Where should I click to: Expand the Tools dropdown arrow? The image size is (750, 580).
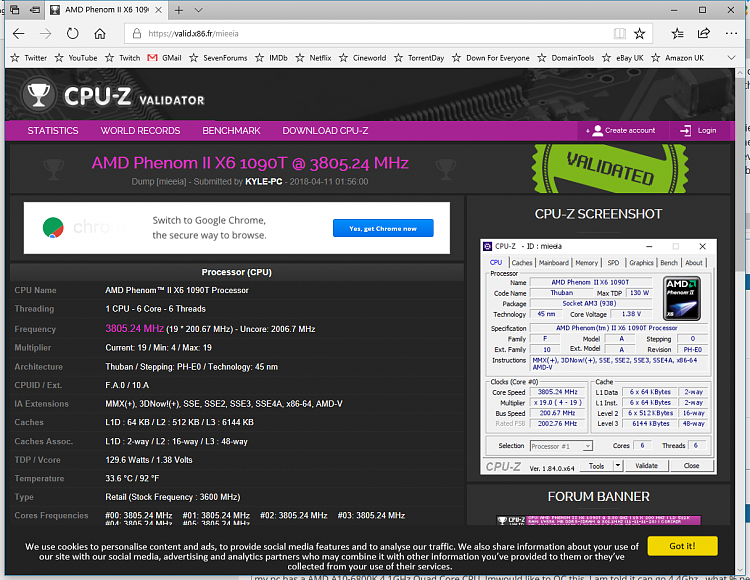point(618,466)
